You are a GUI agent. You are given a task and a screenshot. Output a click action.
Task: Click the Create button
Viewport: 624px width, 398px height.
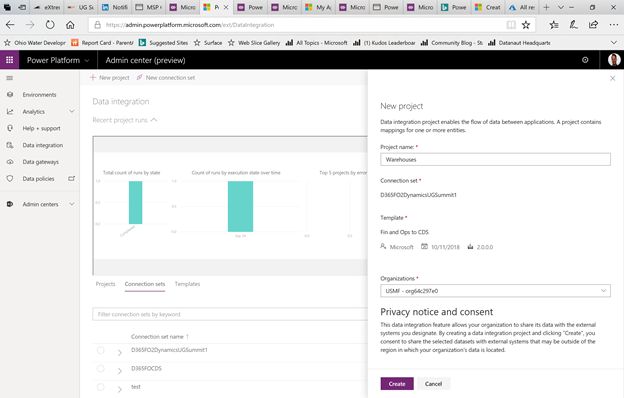click(397, 384)
